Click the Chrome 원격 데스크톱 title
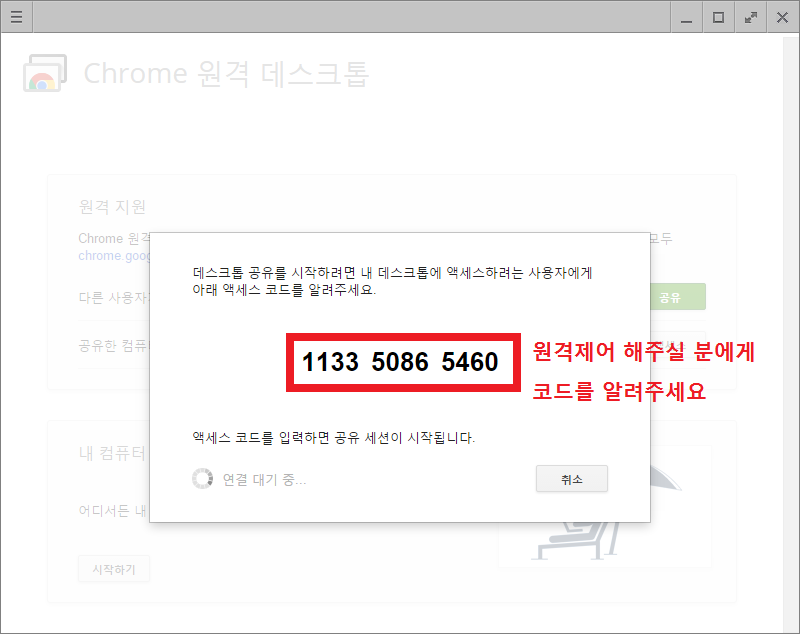The image size is (800, 634). pyautogui.click(x=226, y=73)
